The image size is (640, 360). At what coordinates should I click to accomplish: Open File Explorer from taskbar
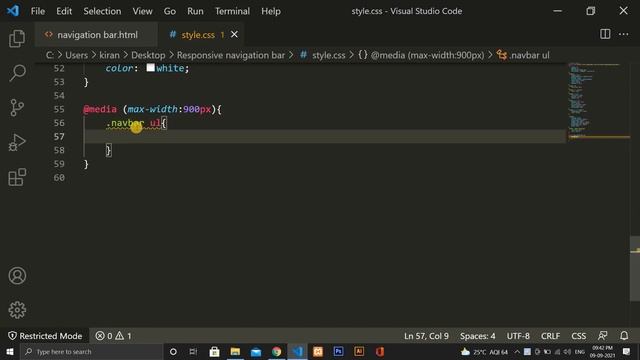pyautogui.click(x=235, y=351)
